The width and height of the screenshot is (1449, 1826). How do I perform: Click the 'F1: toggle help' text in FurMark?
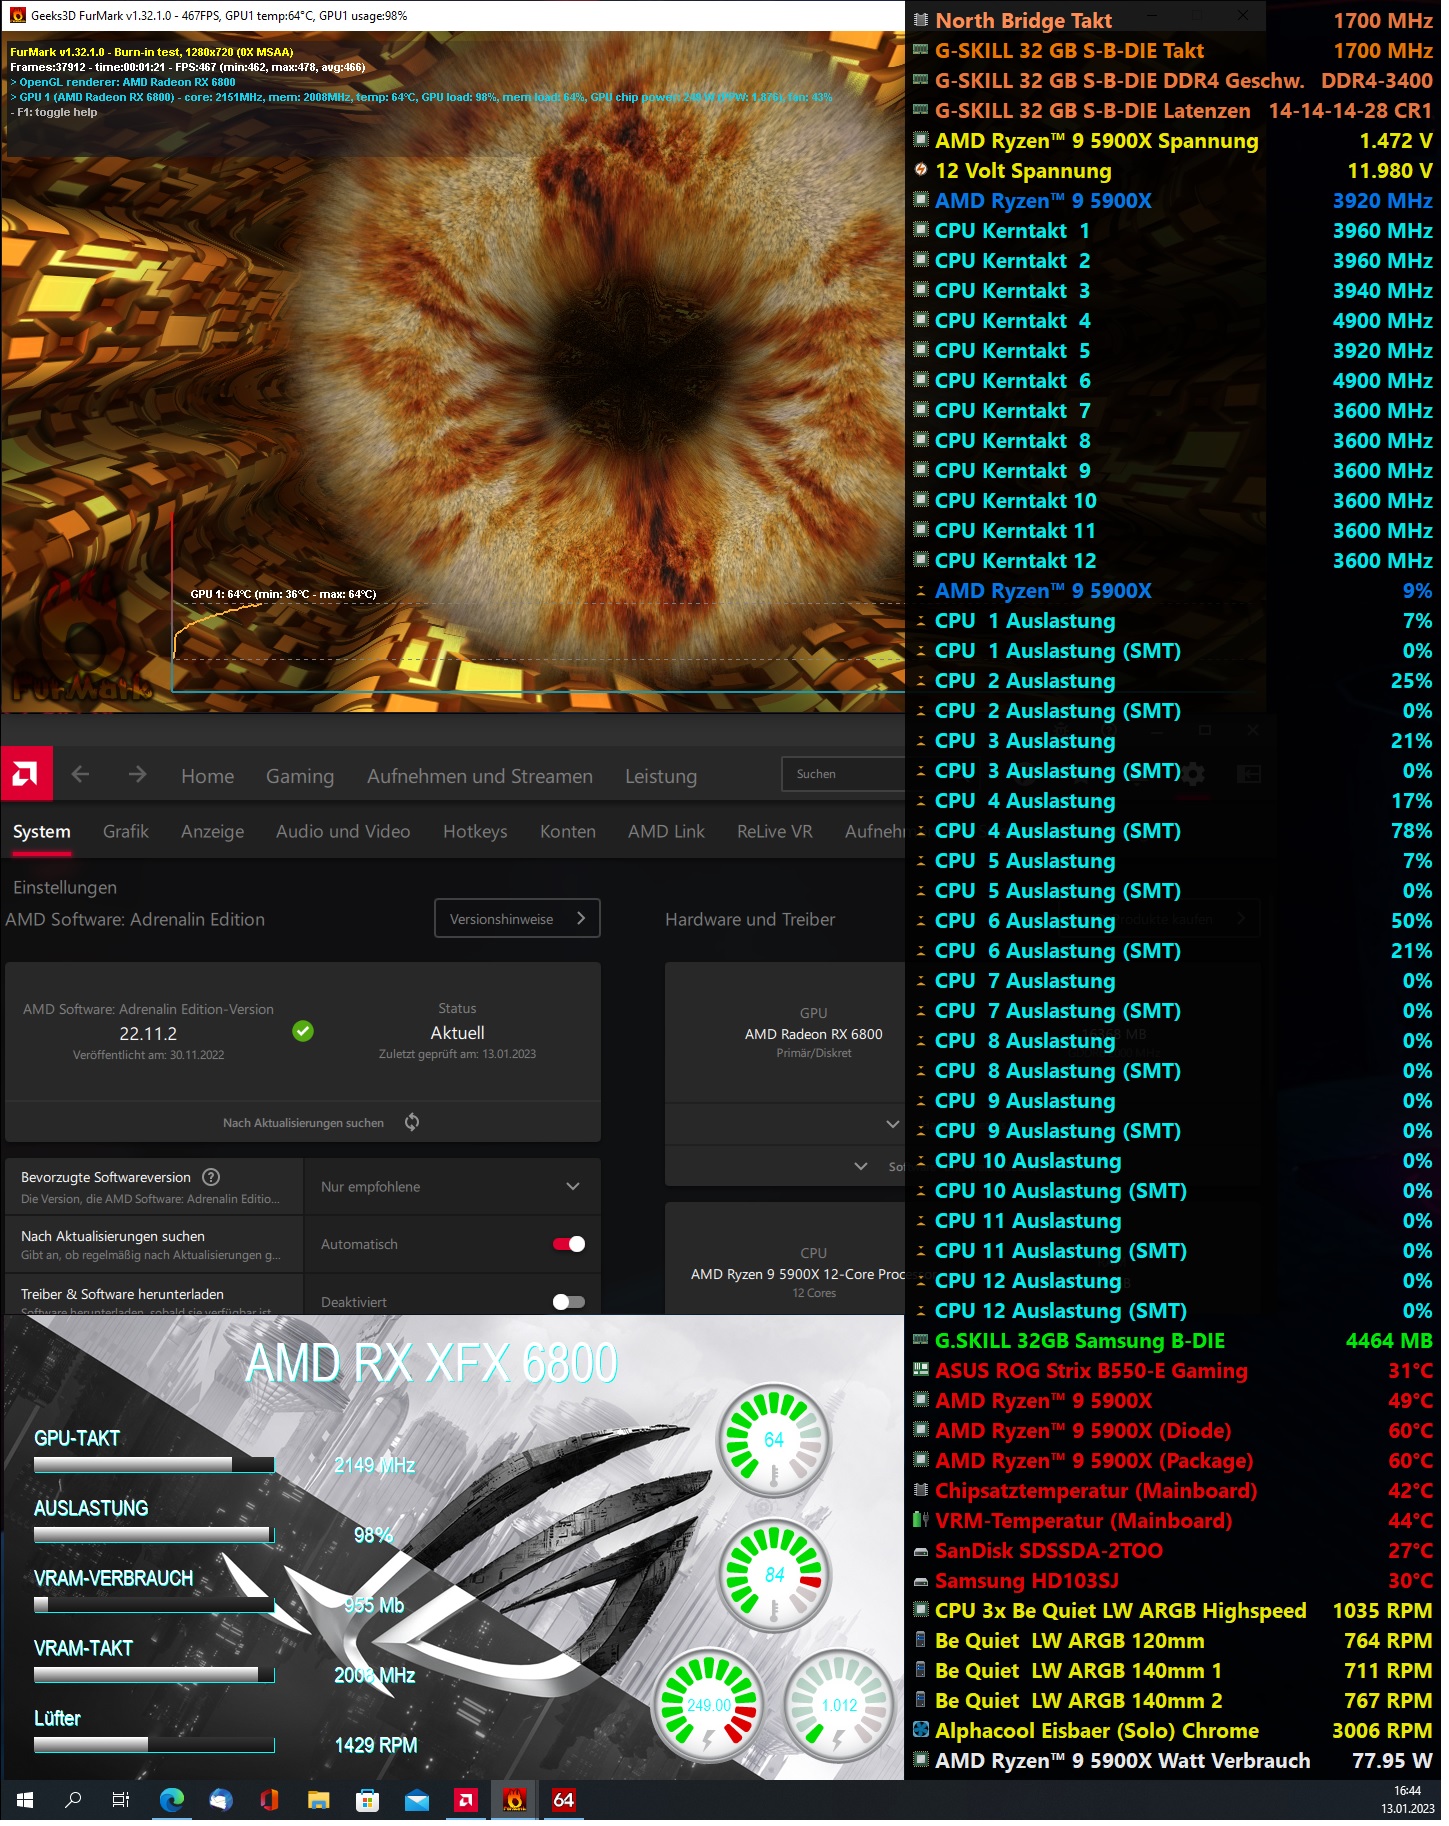click(57, 112)
